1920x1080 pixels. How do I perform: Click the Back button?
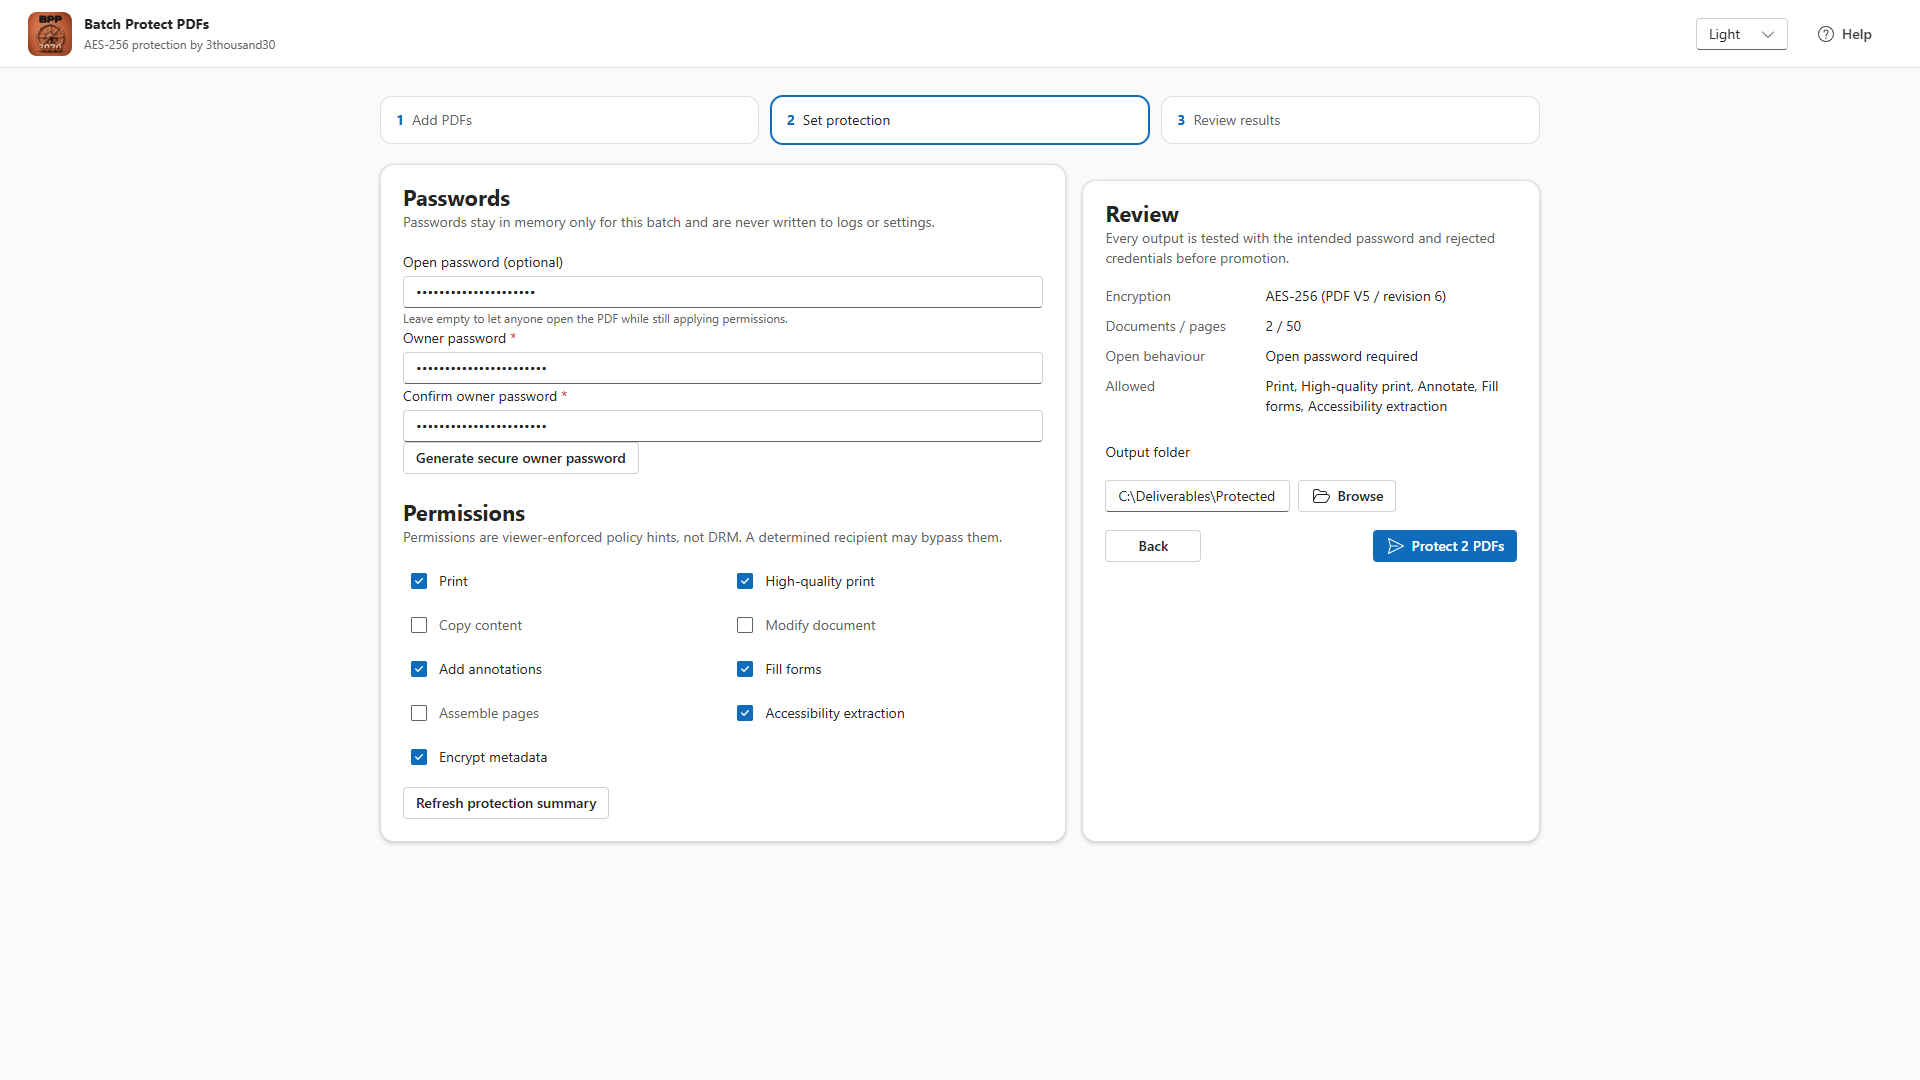tap(1152, 546)
